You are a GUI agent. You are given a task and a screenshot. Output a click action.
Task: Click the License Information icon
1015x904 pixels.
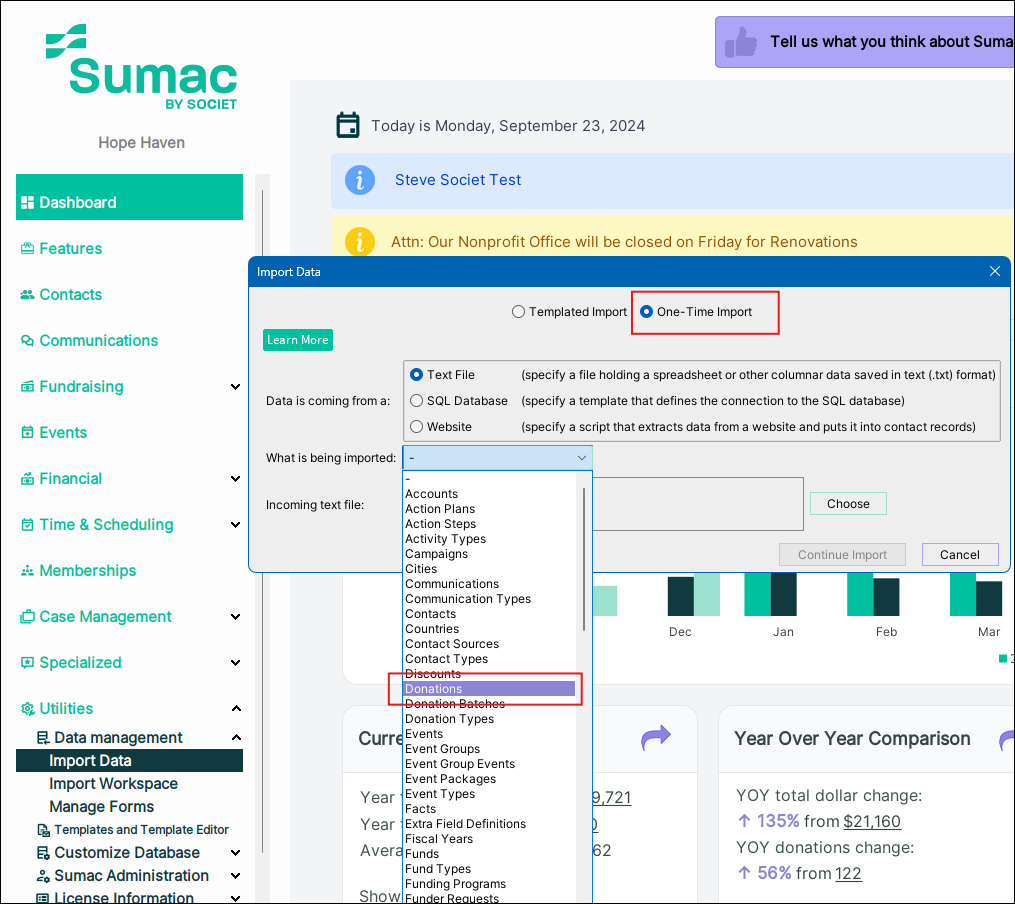[43, 898]
